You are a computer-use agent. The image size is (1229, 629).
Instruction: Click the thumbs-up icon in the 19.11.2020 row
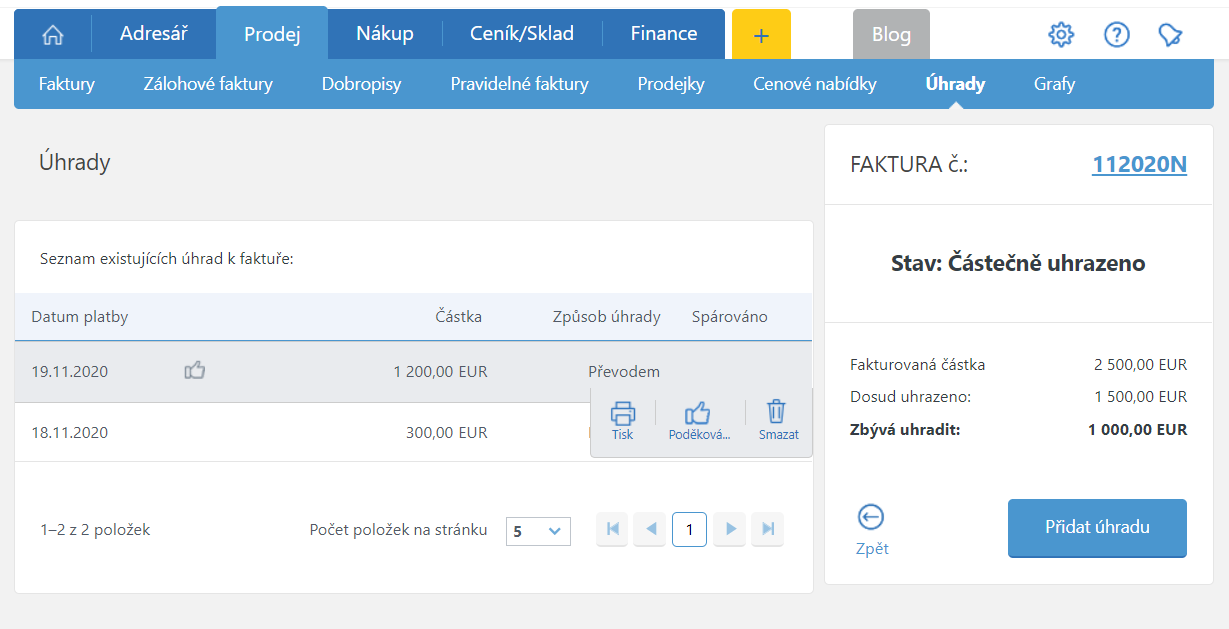pos(195,371)
